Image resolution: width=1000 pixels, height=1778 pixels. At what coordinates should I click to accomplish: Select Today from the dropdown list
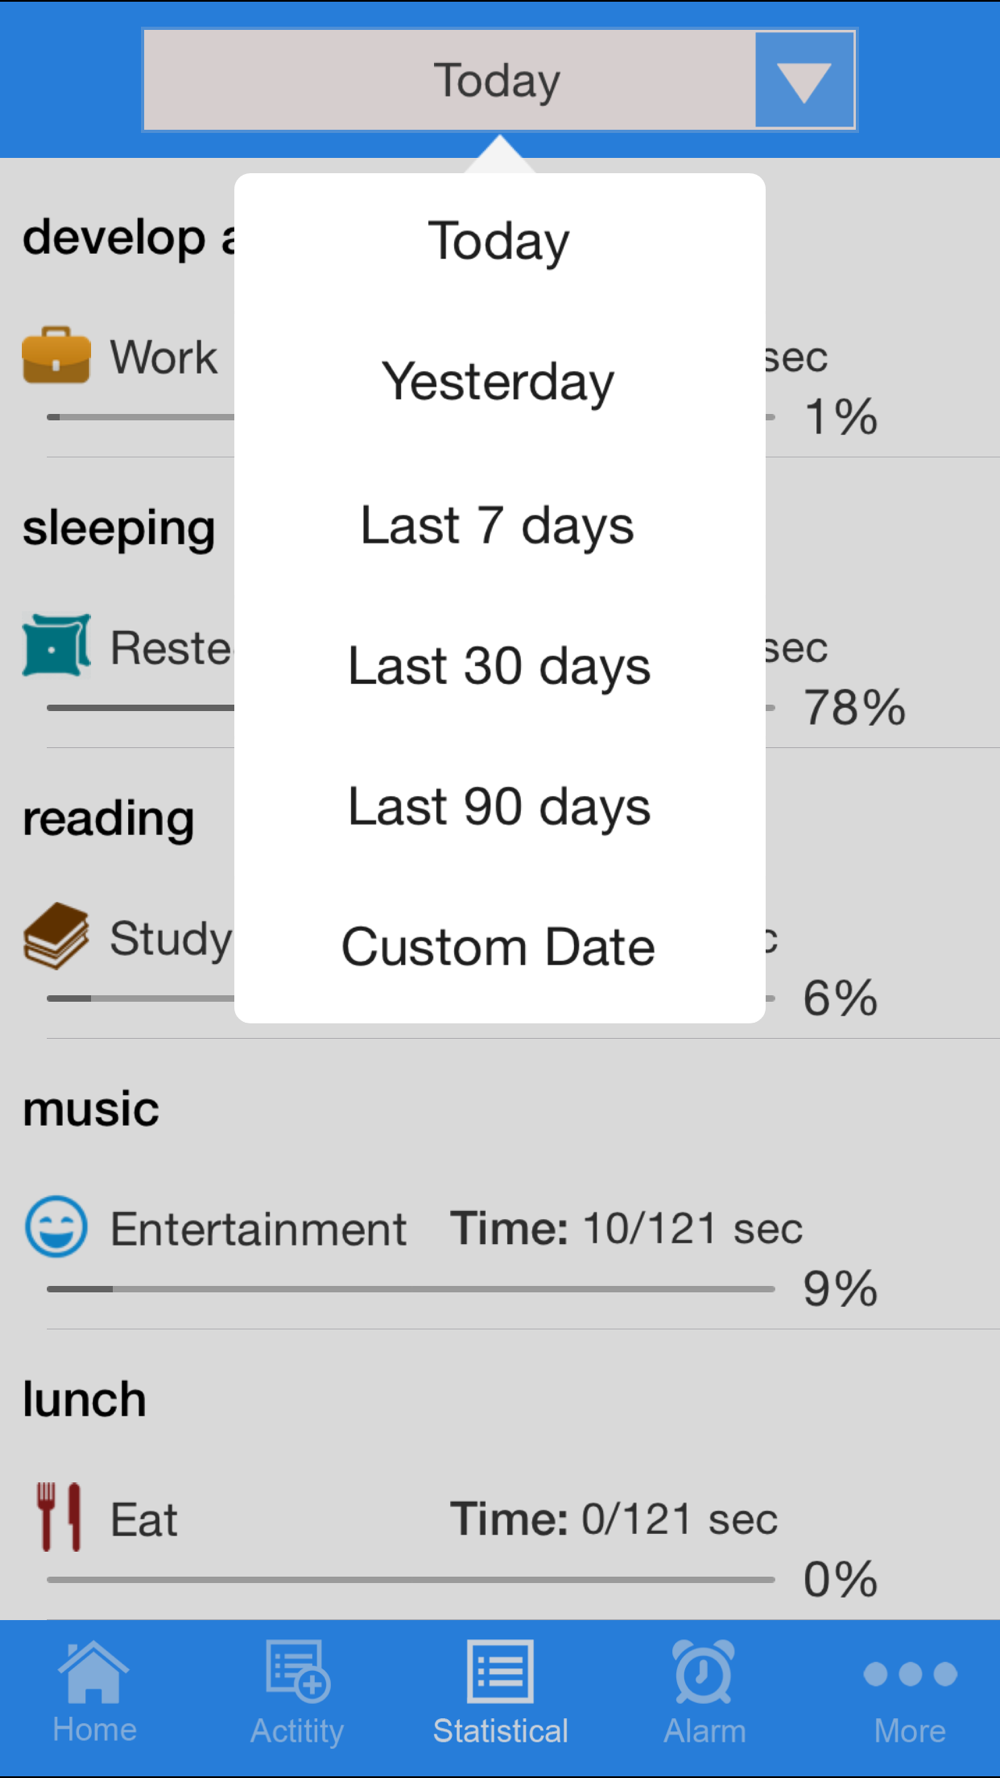[x=499, y=242]
